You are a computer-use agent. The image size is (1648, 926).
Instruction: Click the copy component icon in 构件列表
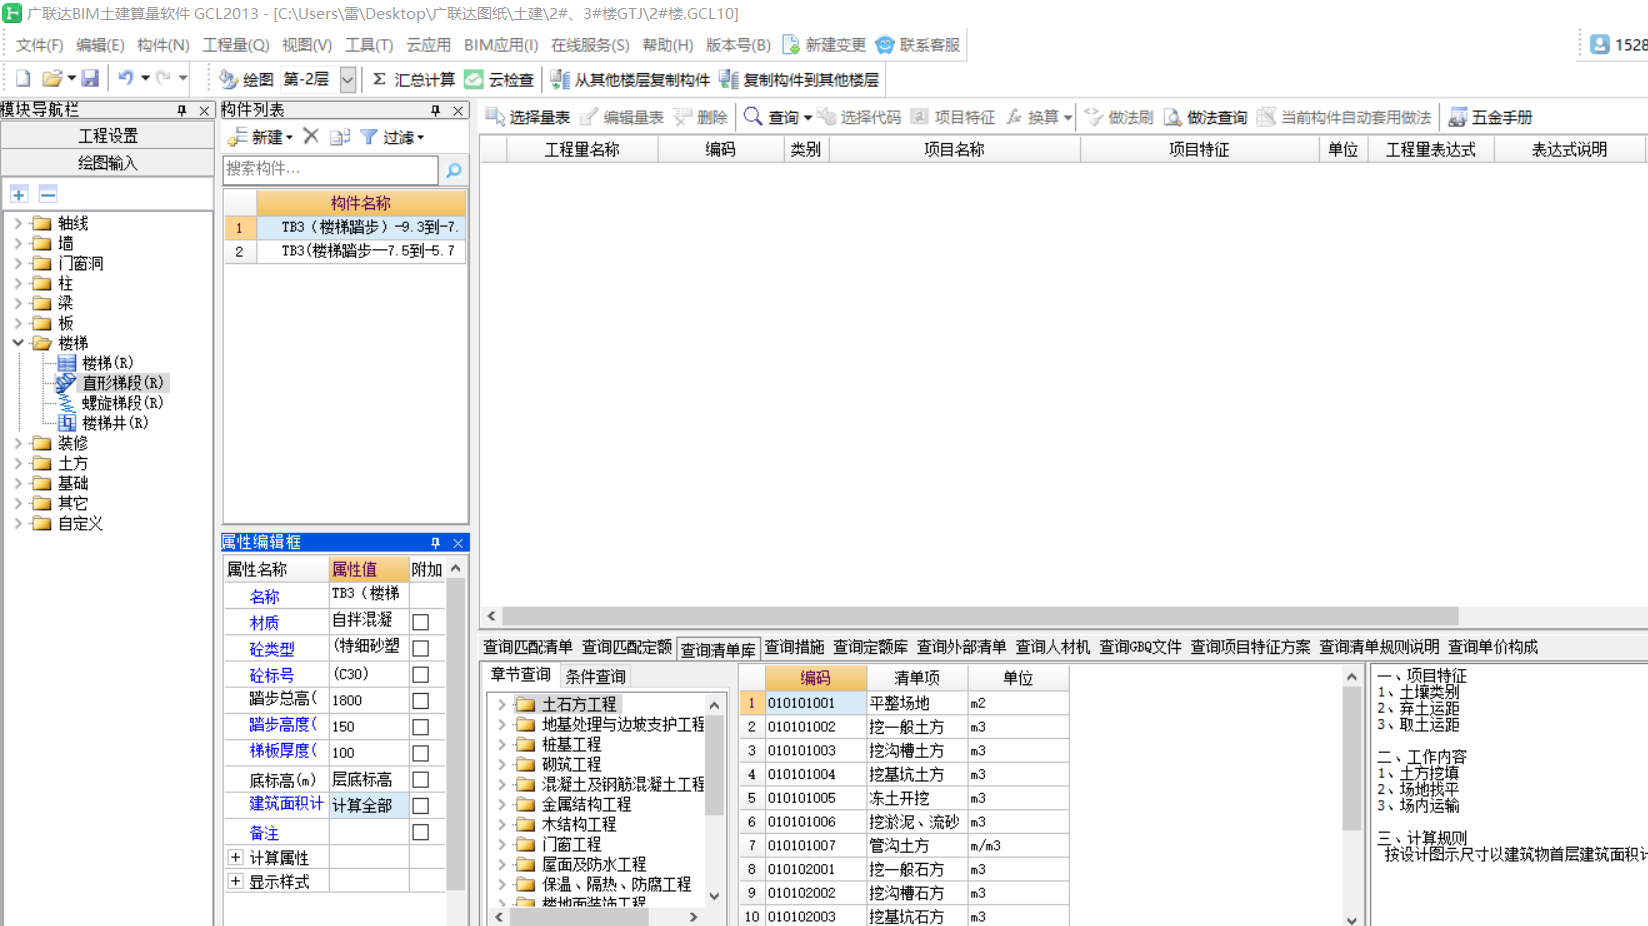[x=340, y=137]
